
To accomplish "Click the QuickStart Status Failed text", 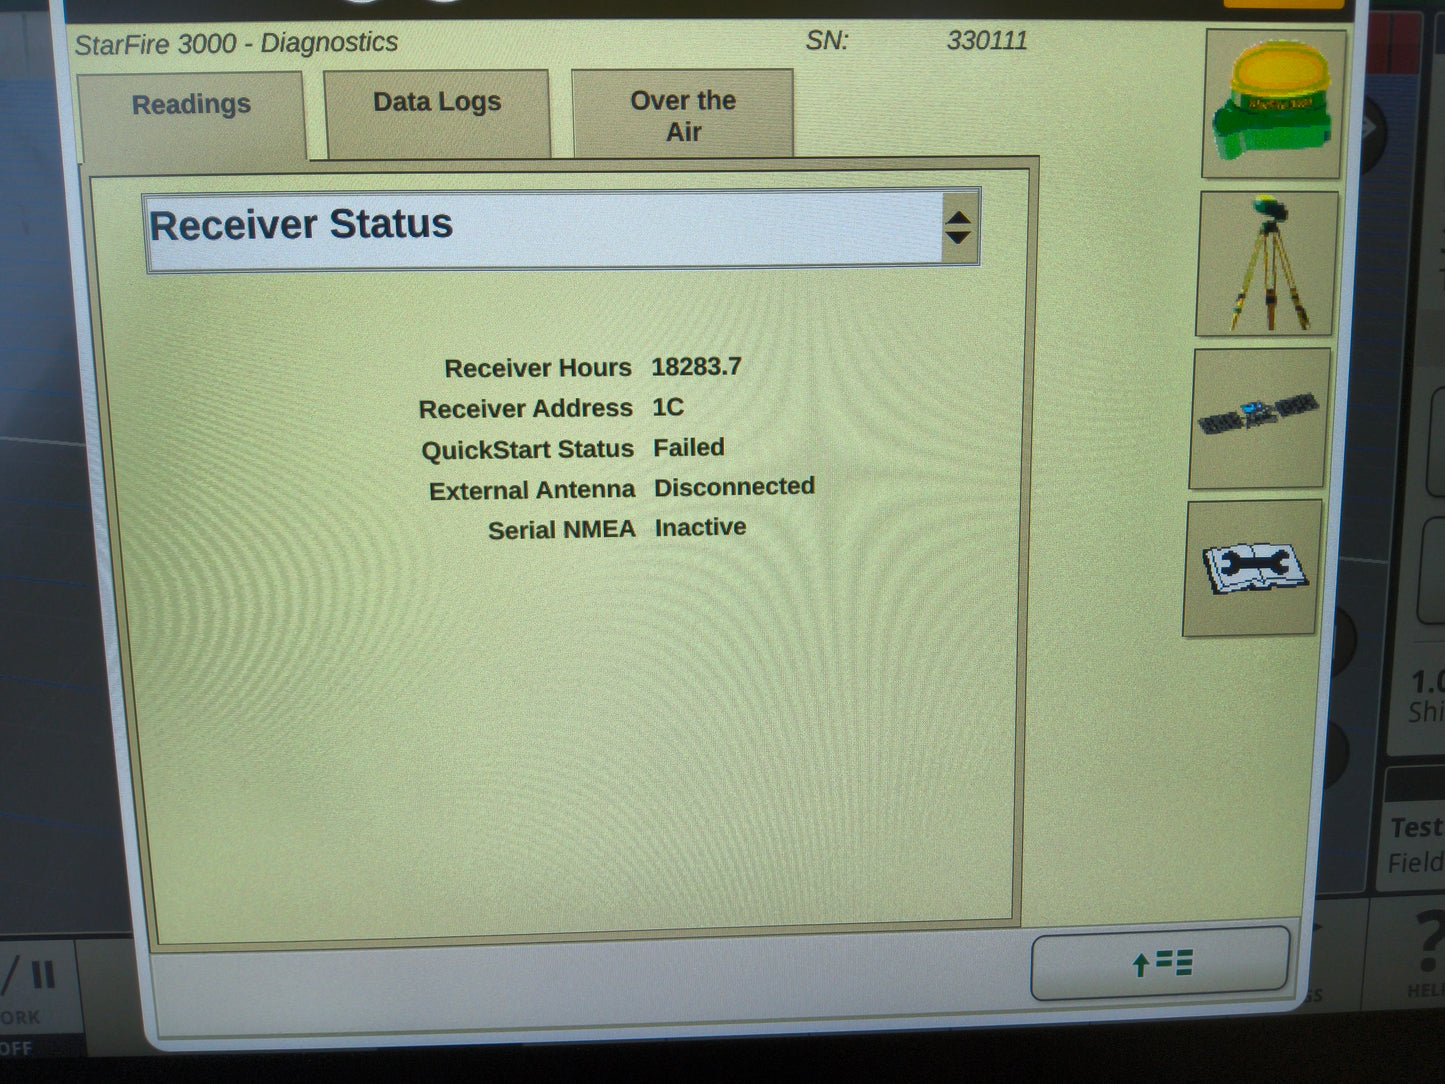I will tap(688, 447).
